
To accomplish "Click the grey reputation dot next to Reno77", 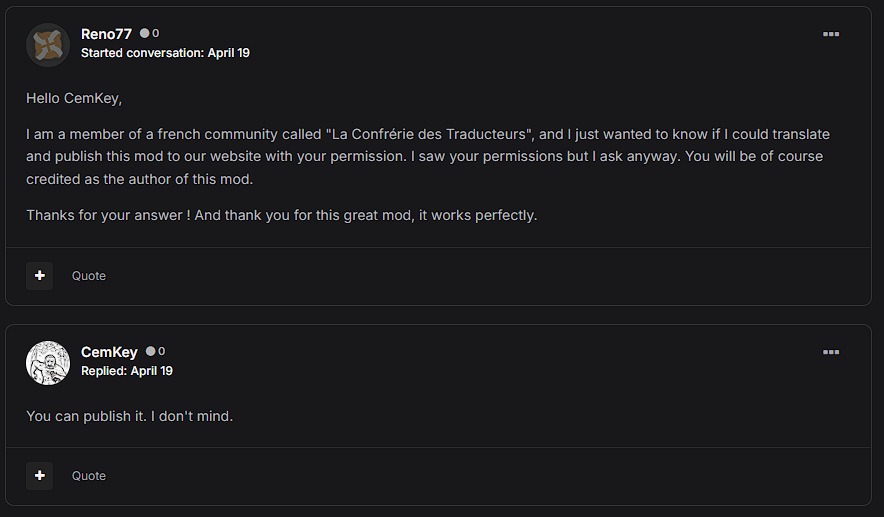I will [x=145, y=33].
